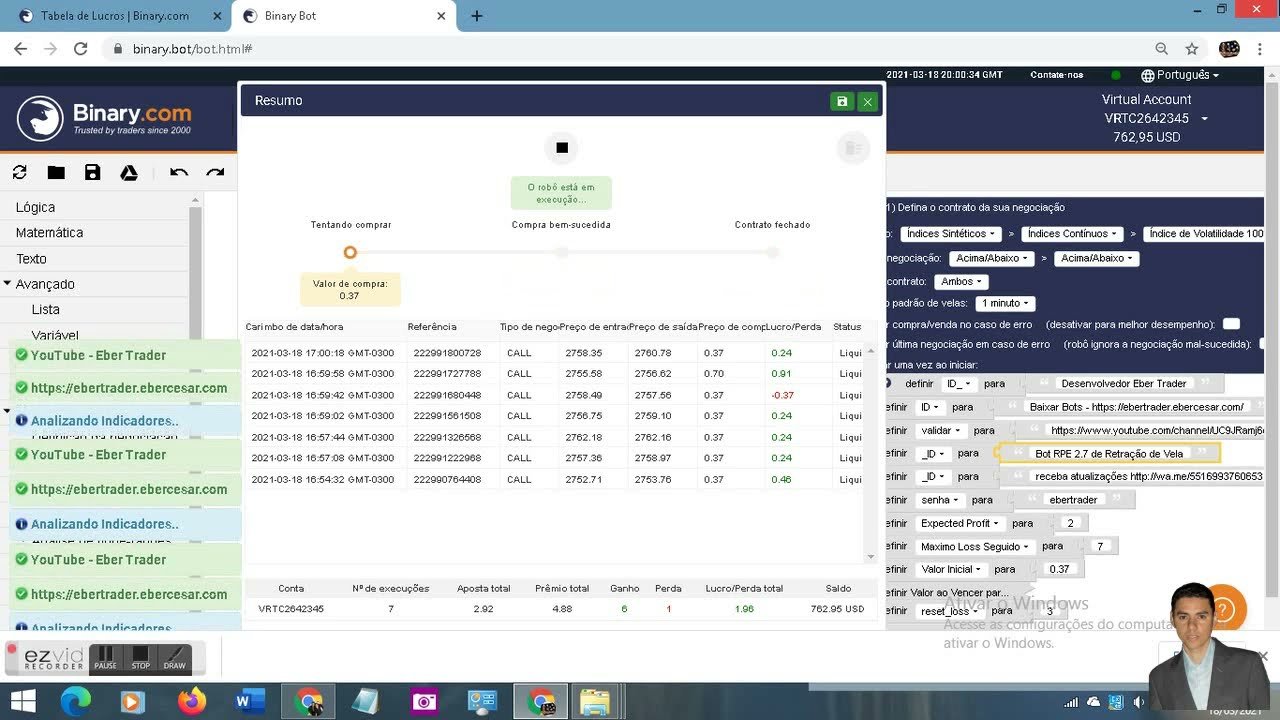Click the faded chart icon in Resumo
The image size is (1280, 720).
(x=853, y=148)
